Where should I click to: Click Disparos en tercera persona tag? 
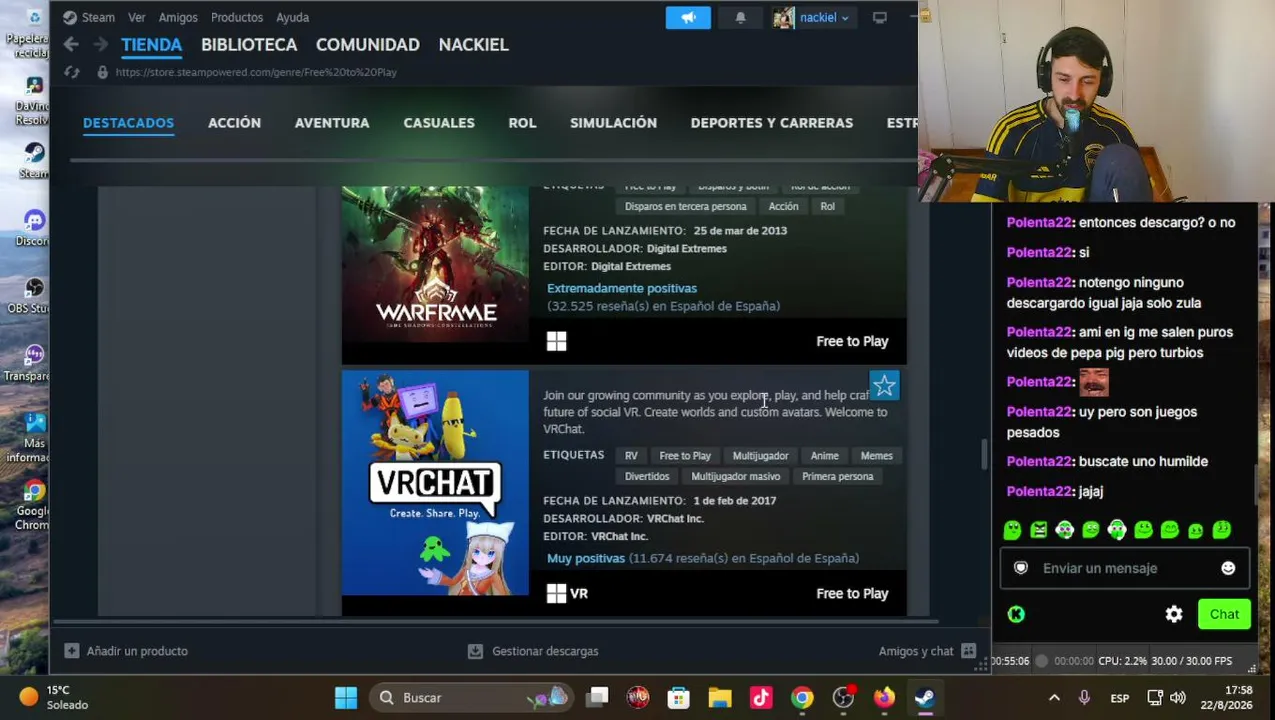pos(685,206)
